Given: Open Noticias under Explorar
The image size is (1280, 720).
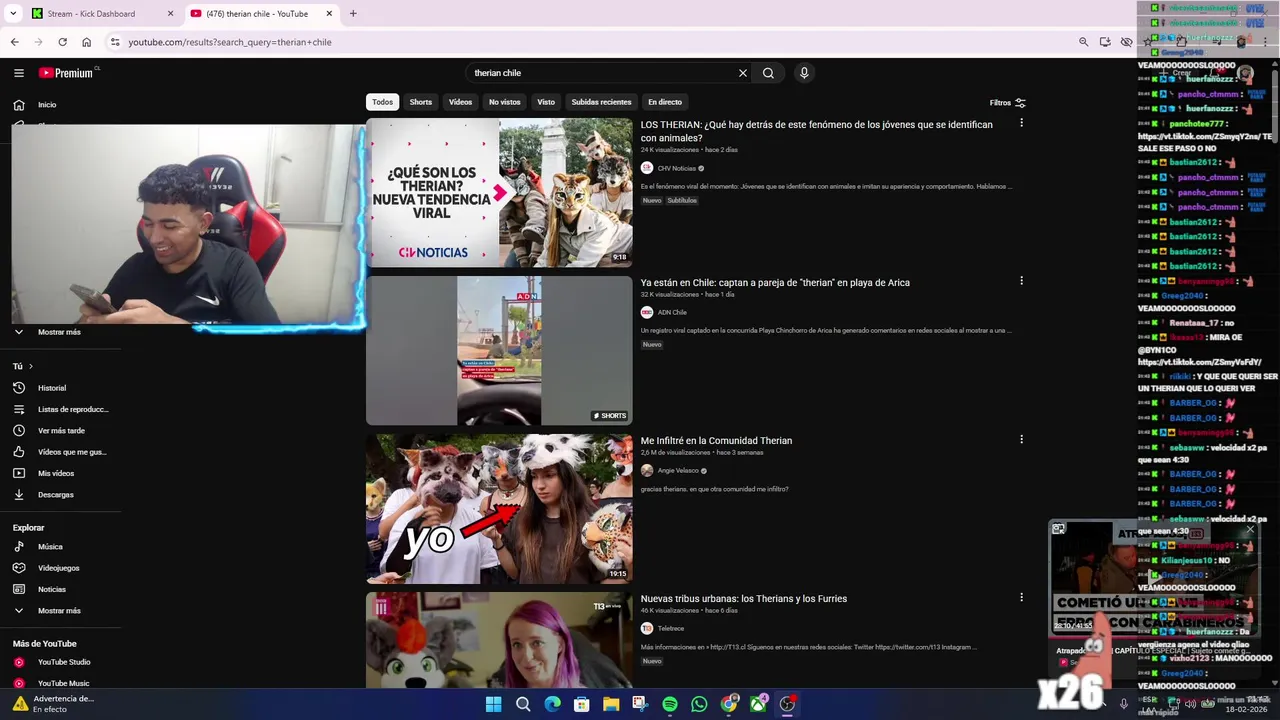Looking at the screenshot, I should [52, 590].
